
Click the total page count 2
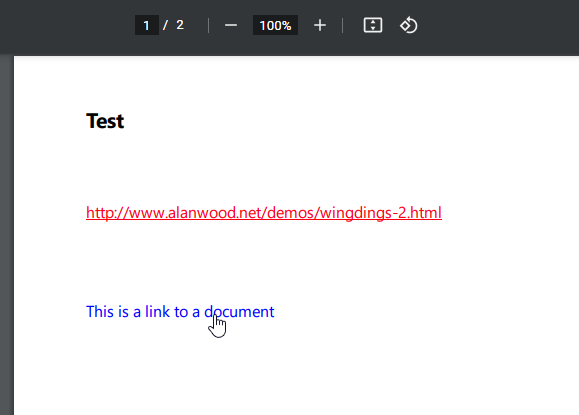point(180,25)
